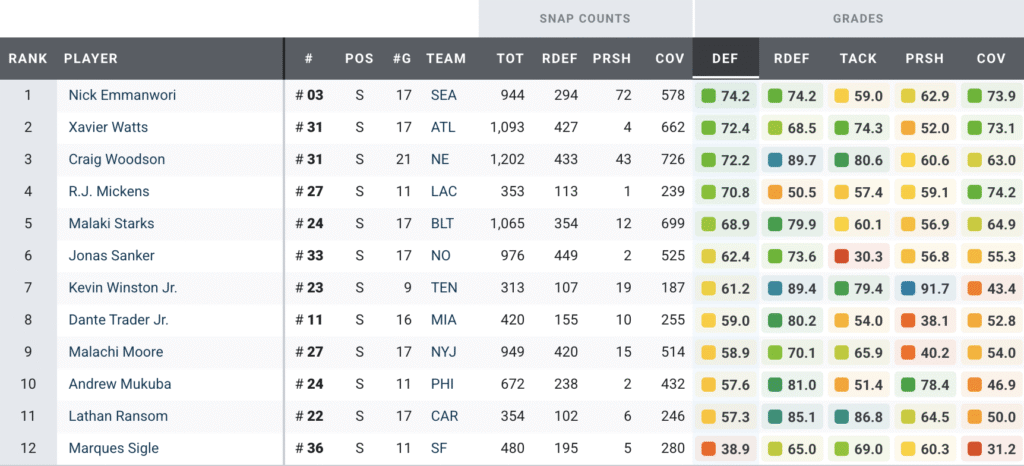This screenshot has width=1024, height=466.
Task: Select Craig Woodson's name
Action: pyautogui.click(x=116, y=159)
